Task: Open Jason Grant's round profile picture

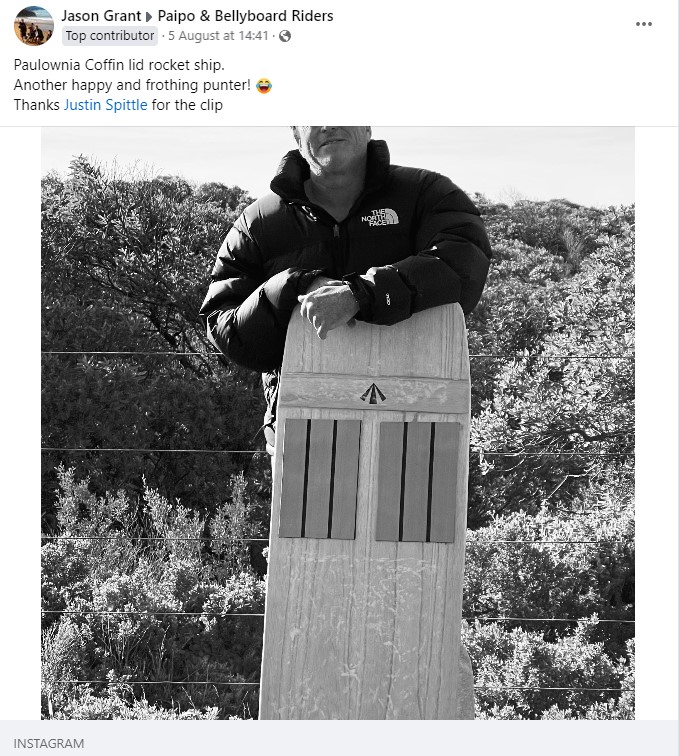Action: pos(34,26)
